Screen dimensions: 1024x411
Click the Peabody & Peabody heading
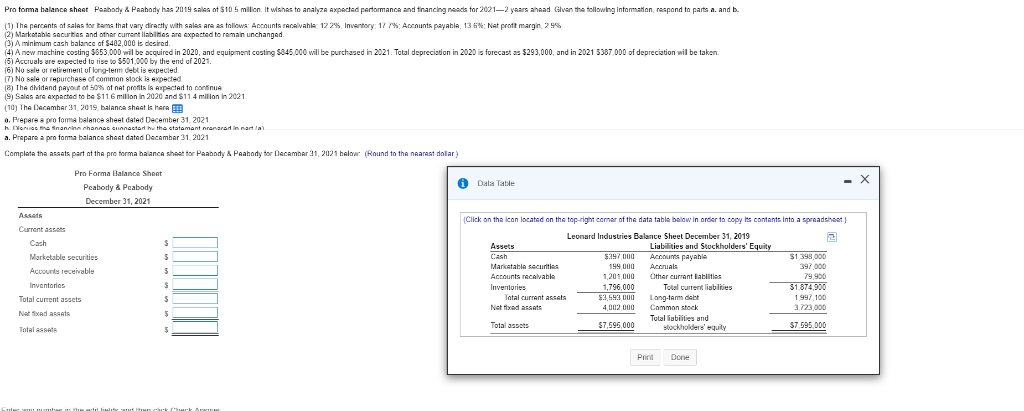tap(118, 187)
